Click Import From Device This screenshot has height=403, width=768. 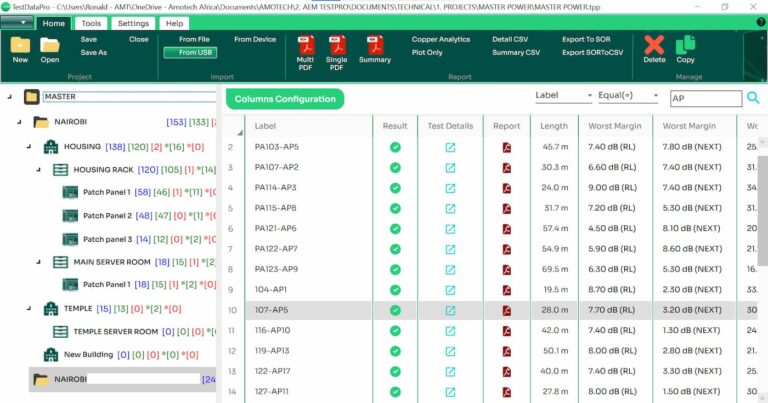[255, 39]
